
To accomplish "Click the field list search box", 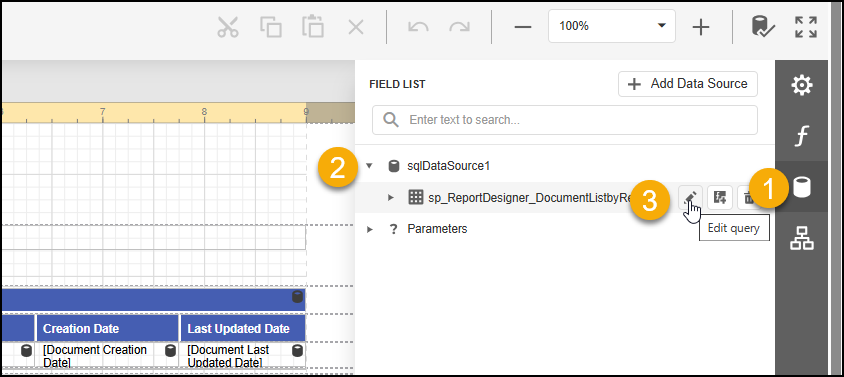I will (565, 120).
